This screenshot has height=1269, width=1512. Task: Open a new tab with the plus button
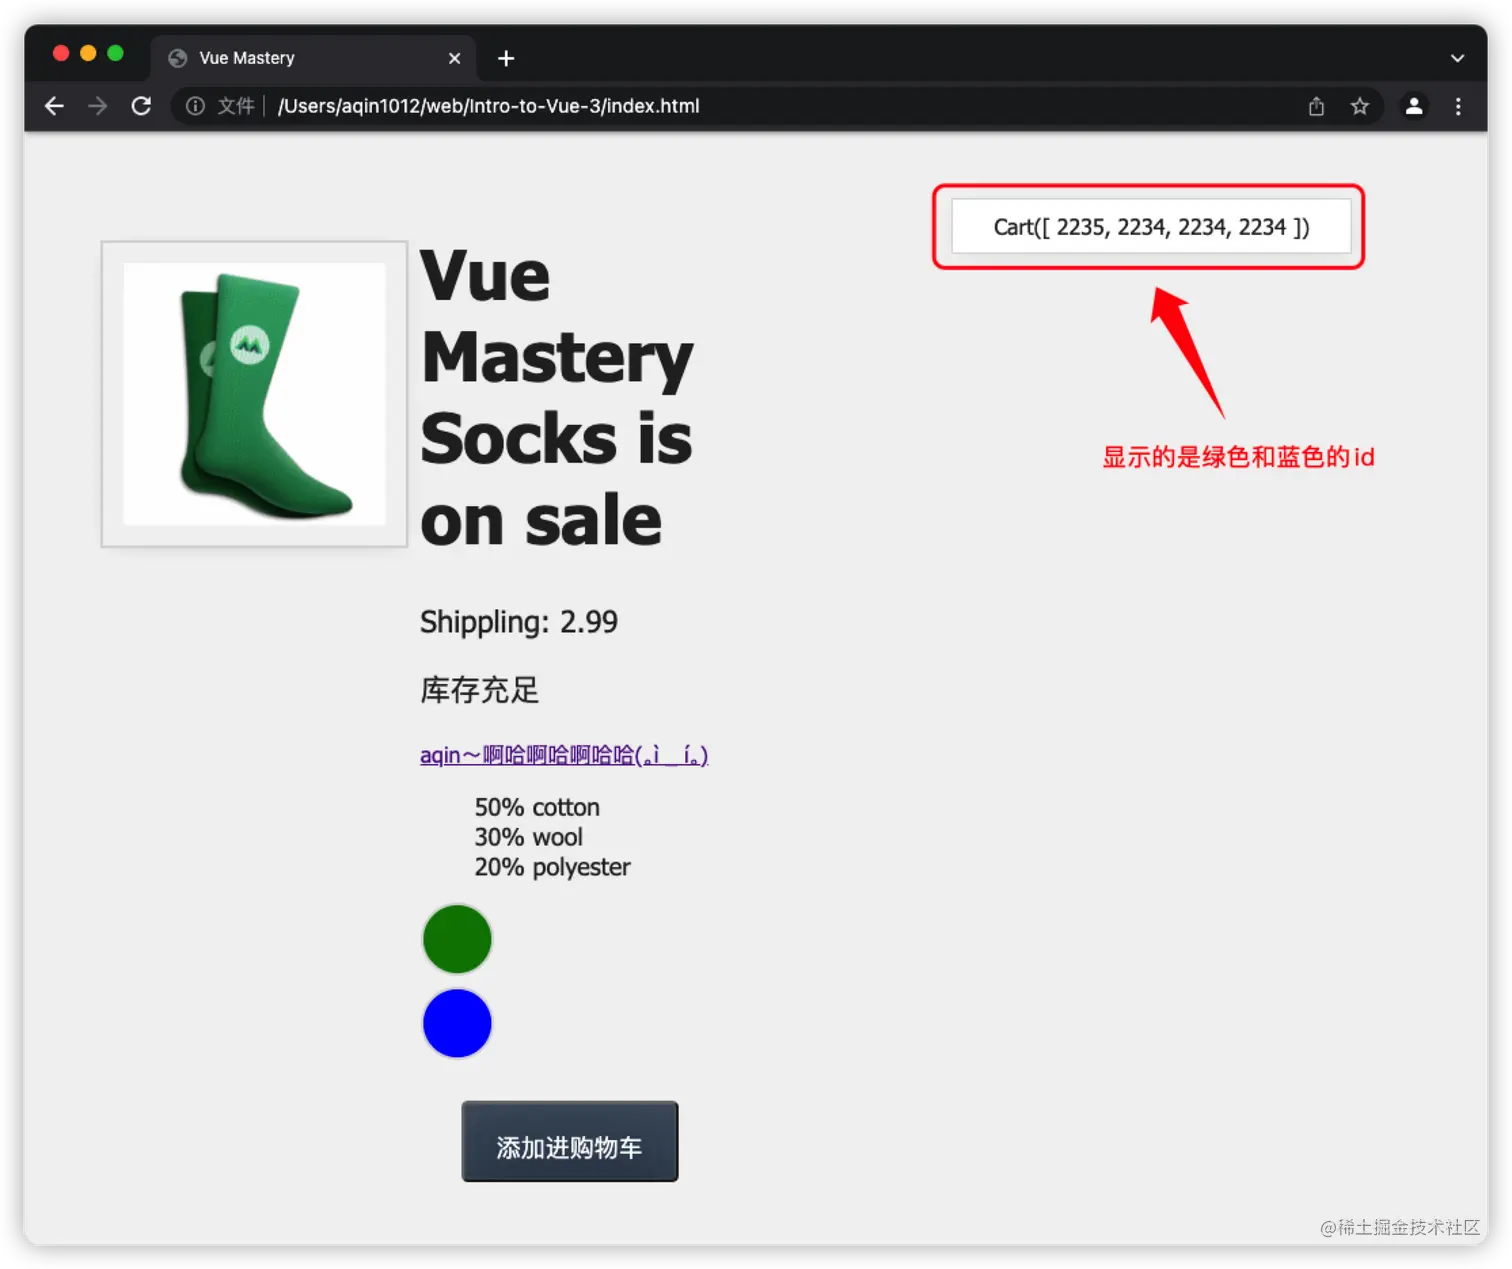pos(506,58)
